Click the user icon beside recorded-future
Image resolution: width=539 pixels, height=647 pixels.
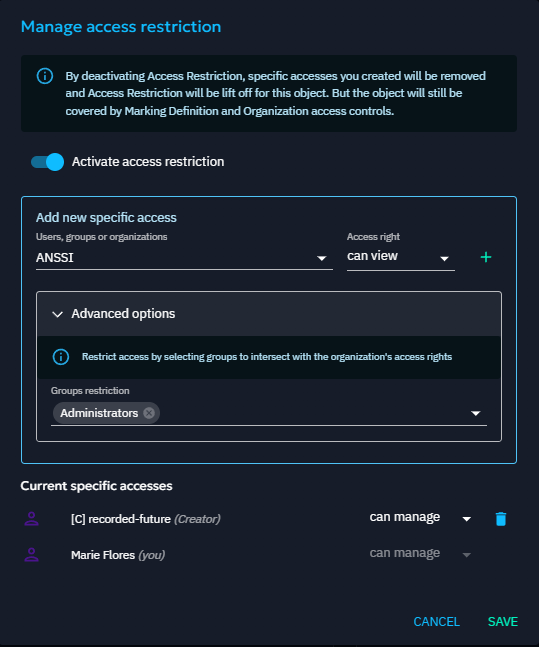click(x=31, y=519)
